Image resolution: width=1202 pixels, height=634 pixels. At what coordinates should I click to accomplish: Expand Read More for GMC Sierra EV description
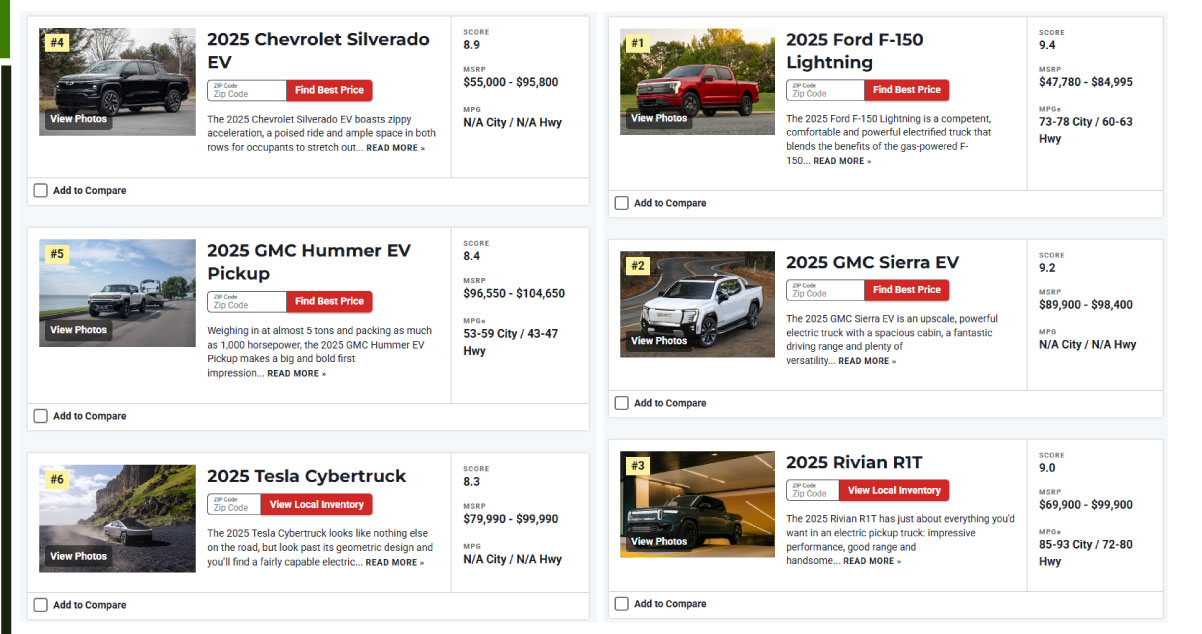tap(866, 361)
